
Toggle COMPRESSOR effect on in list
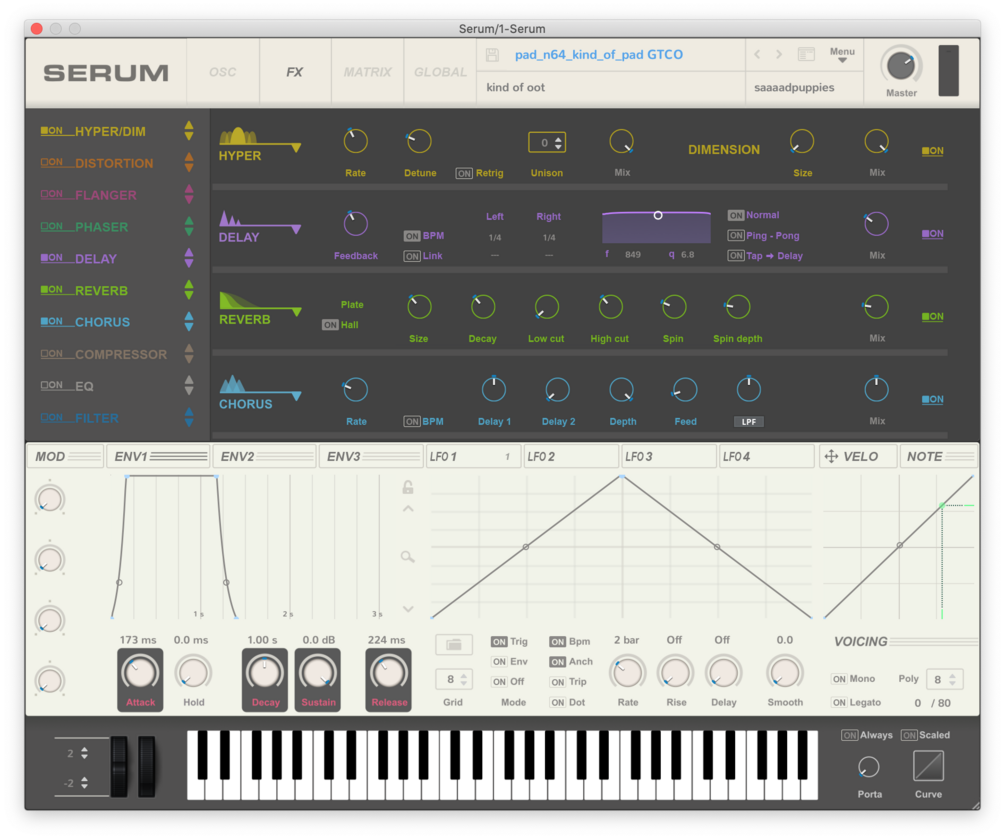tap(52, 354)
